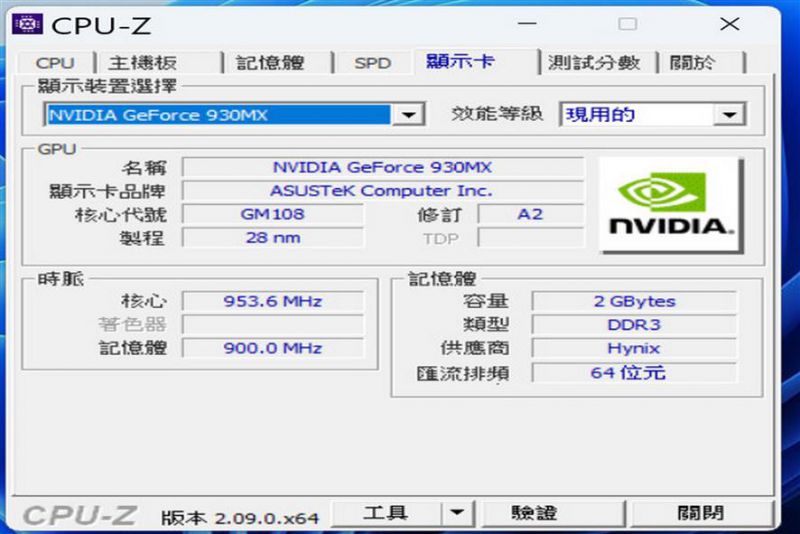Click the 953.6 MHz core clock value
The width and height of the screenshot is (800, 534).
point(272,301)
